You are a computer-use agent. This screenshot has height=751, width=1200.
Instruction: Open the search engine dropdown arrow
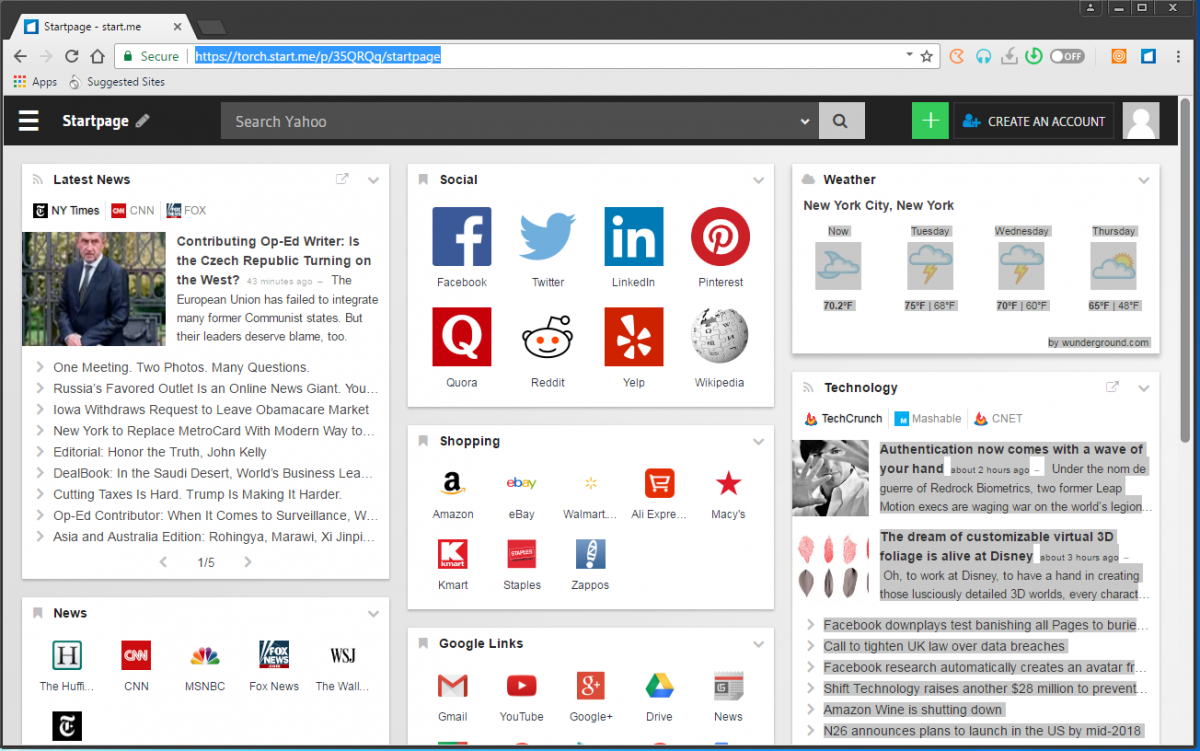(805, 122)
